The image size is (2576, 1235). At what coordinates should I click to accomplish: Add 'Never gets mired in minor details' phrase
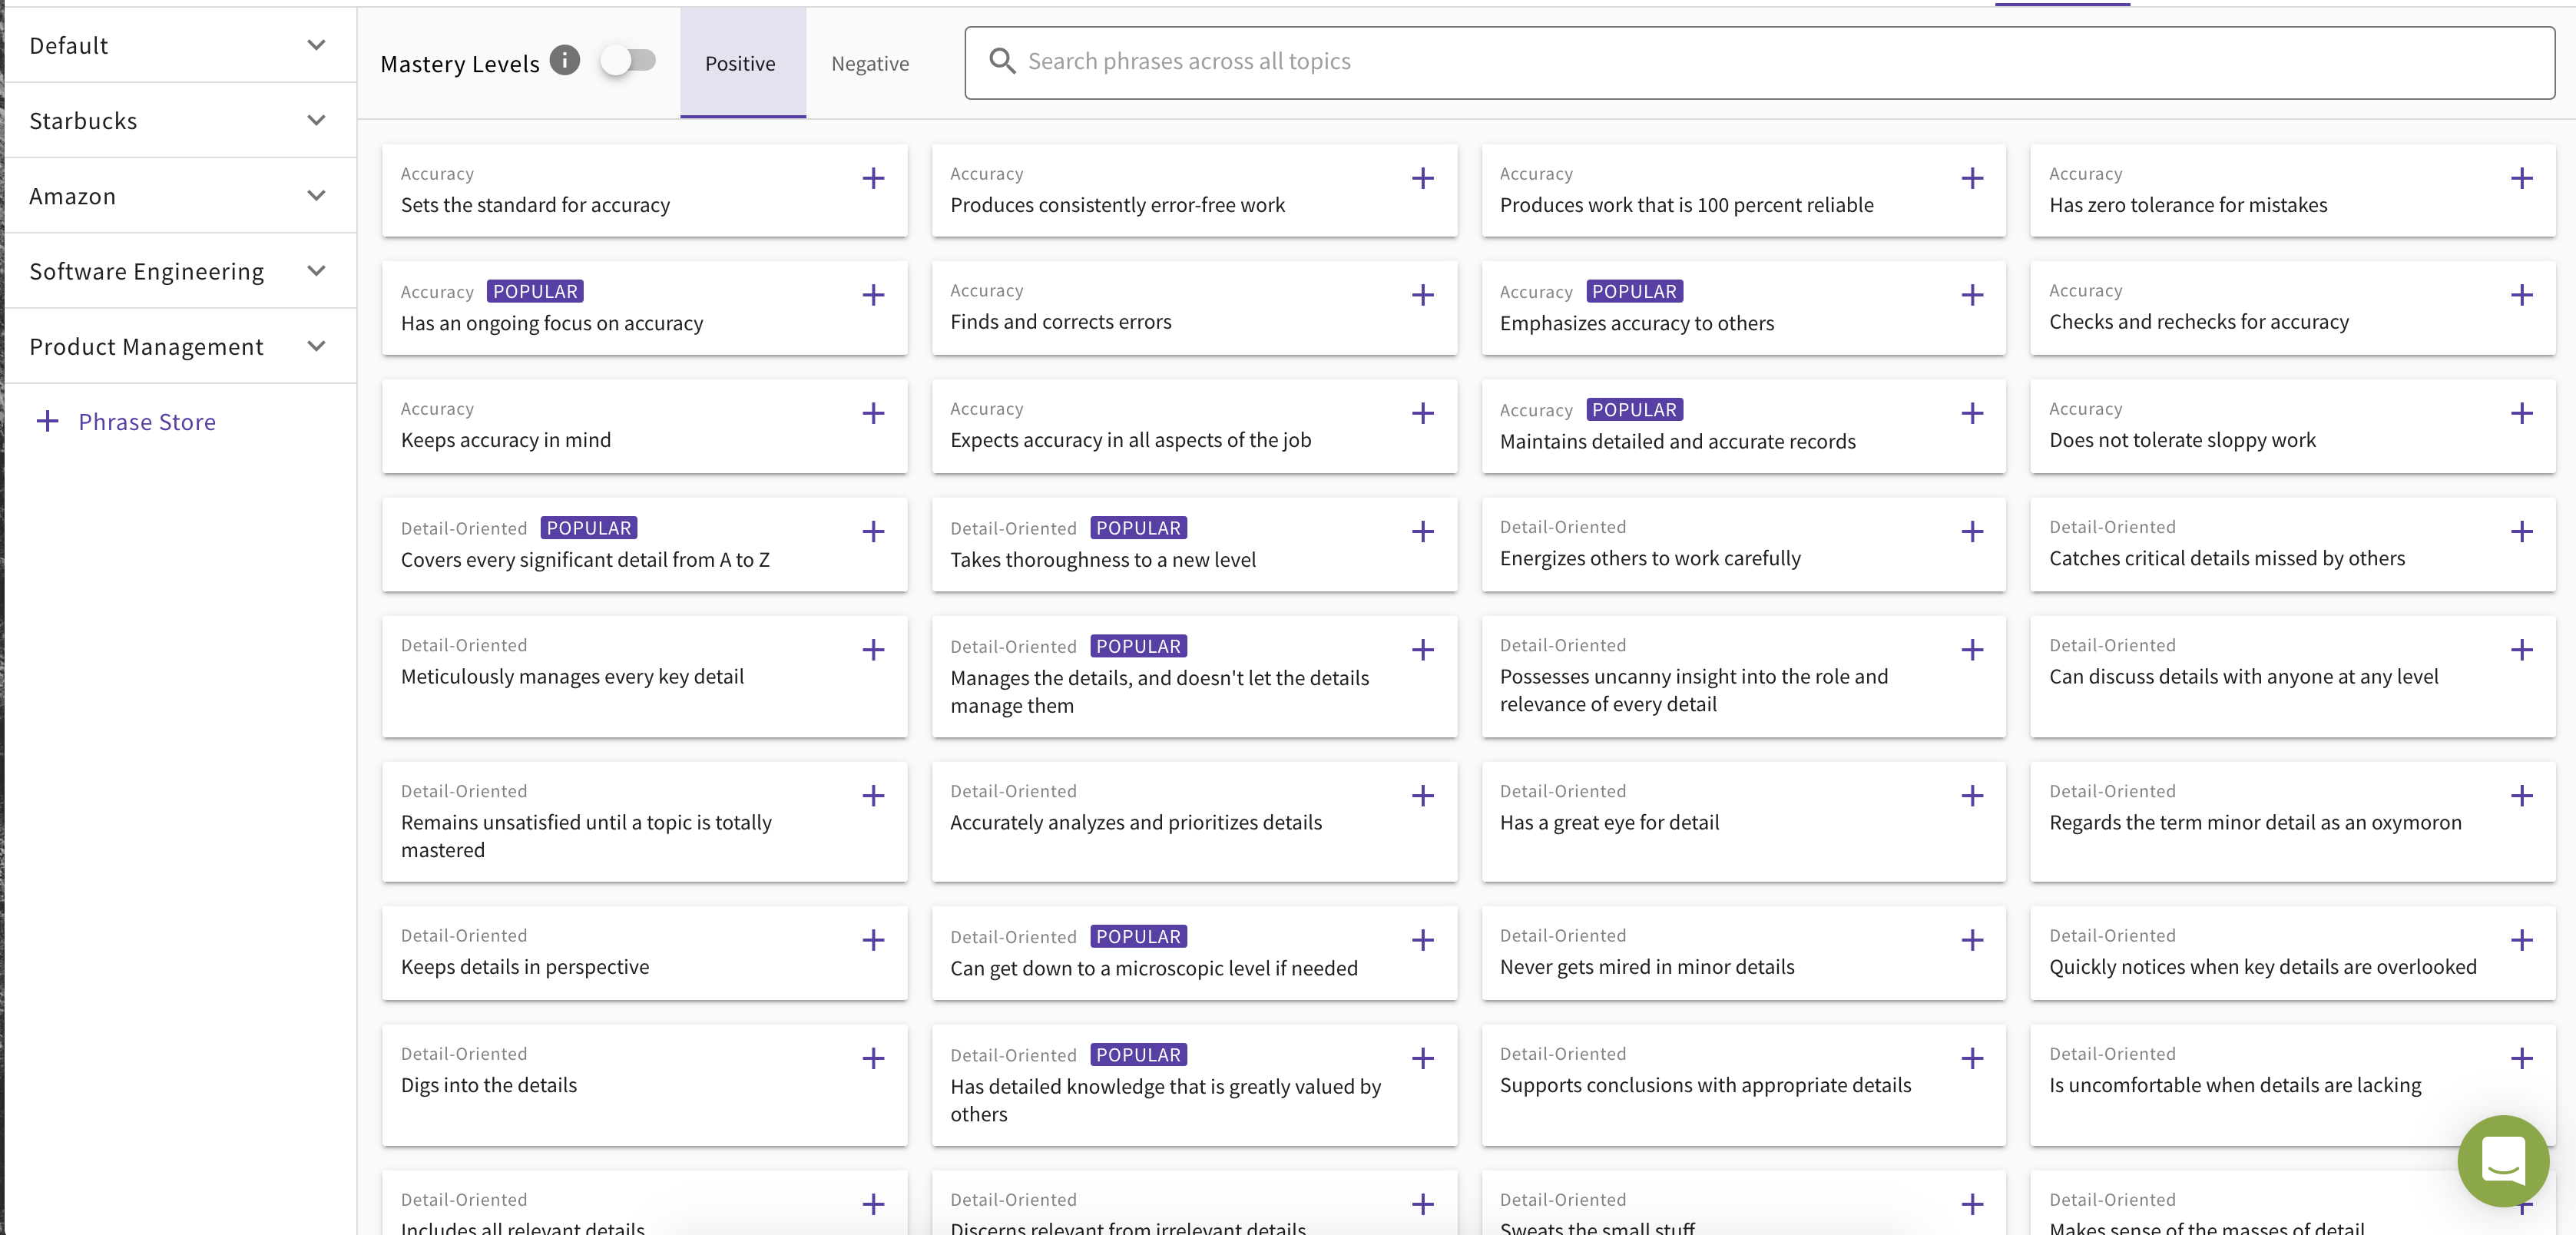(1971, 940)
